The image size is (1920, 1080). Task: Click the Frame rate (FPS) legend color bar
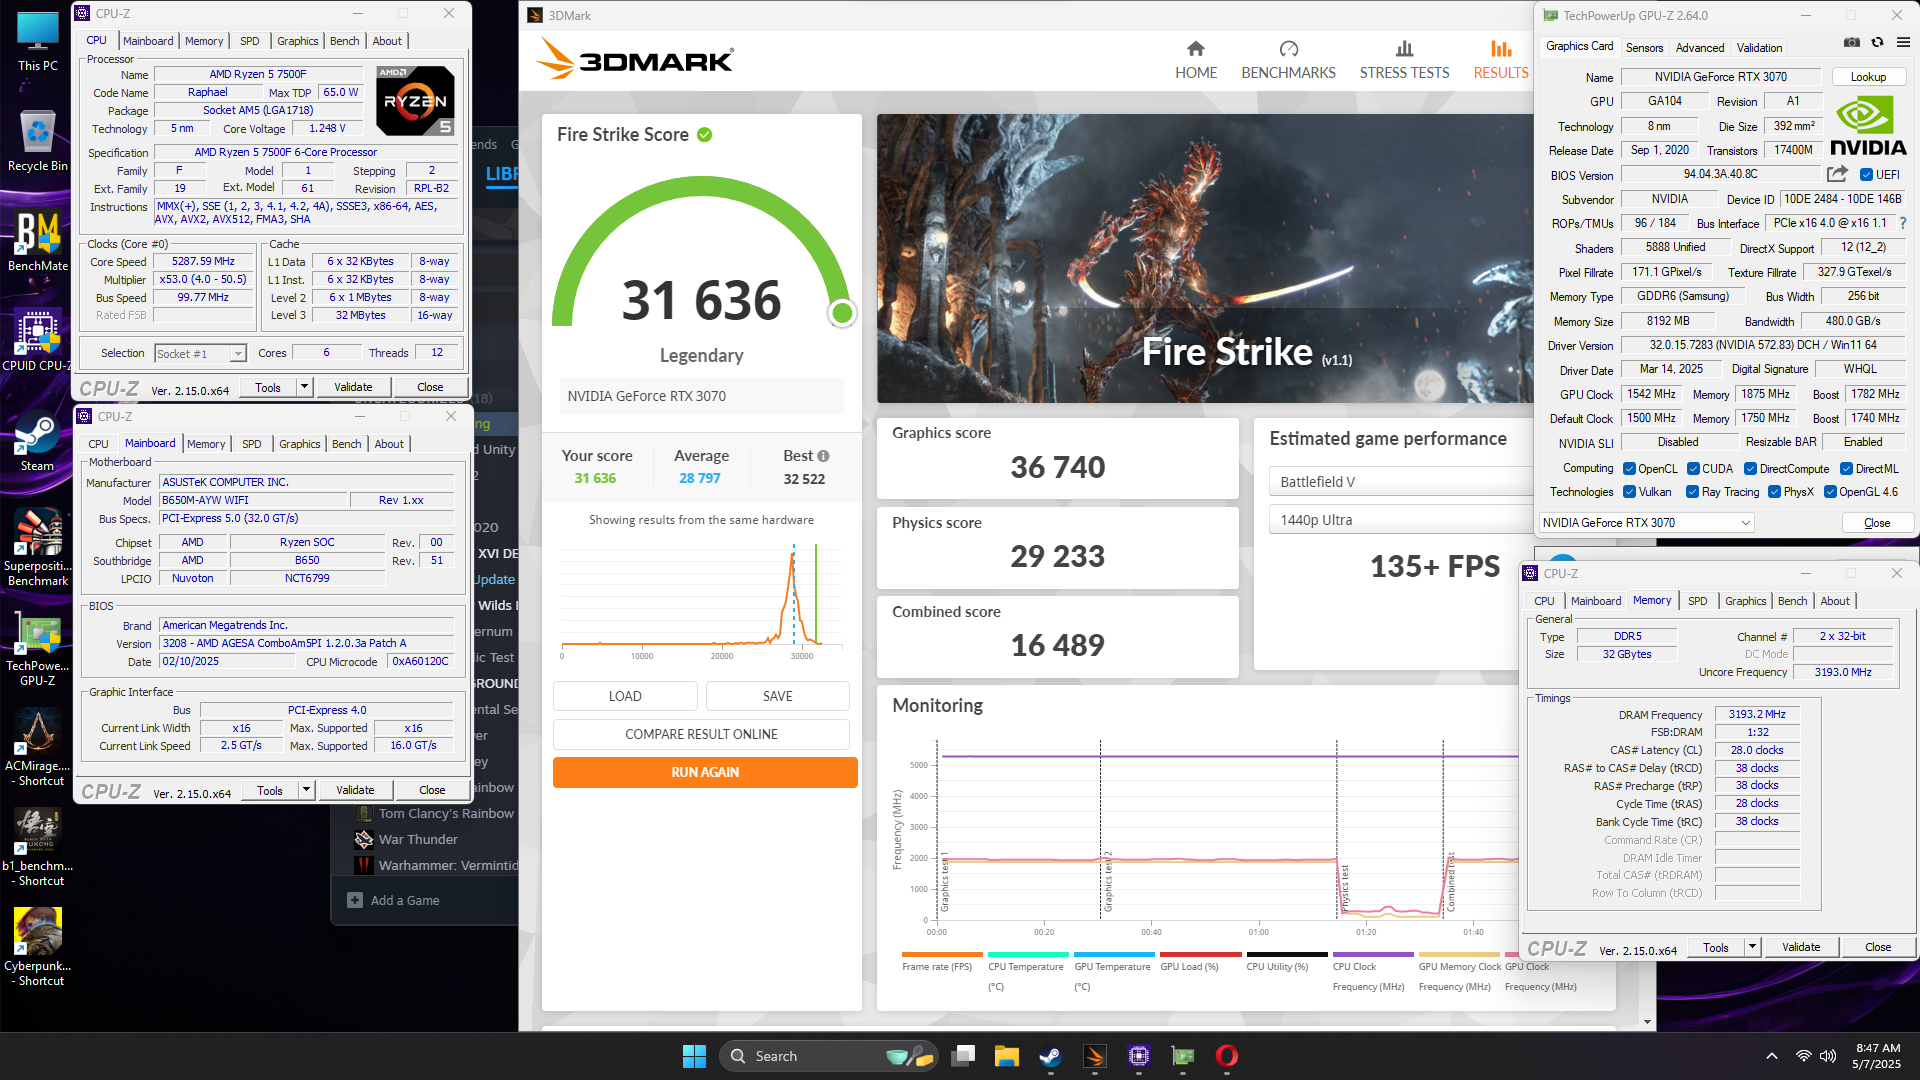942,954
